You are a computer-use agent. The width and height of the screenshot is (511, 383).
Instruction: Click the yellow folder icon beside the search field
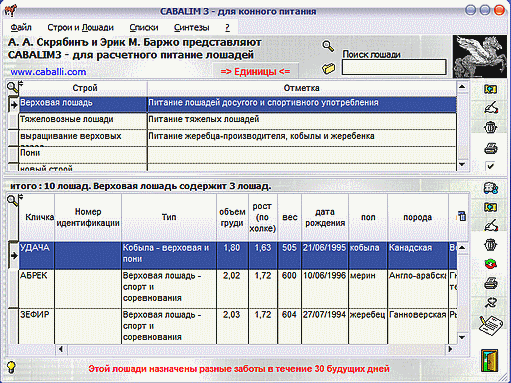(328, 68)
